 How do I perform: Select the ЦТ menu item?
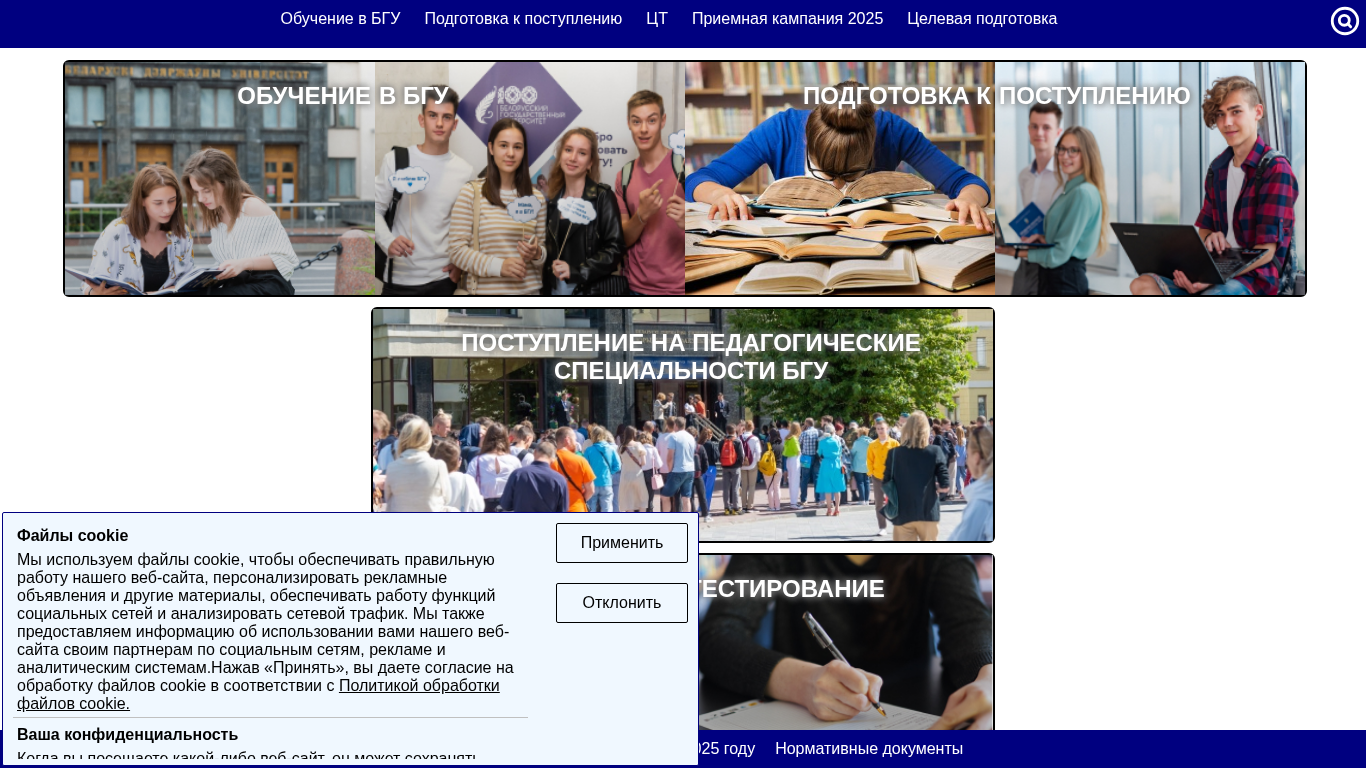(657, 19)
